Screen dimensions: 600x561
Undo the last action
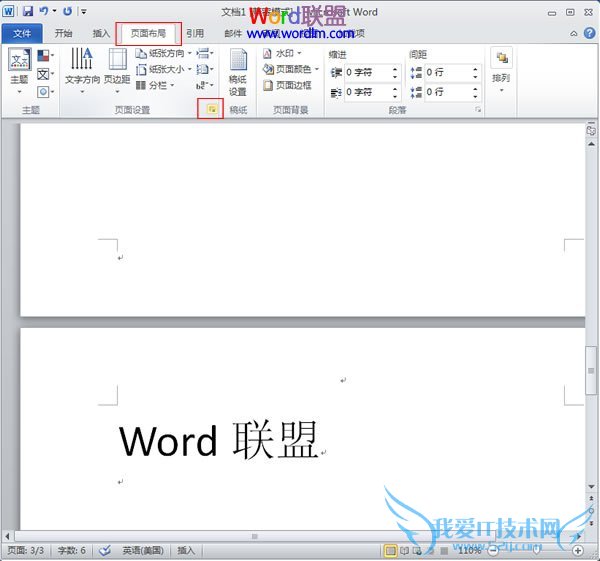44,11
